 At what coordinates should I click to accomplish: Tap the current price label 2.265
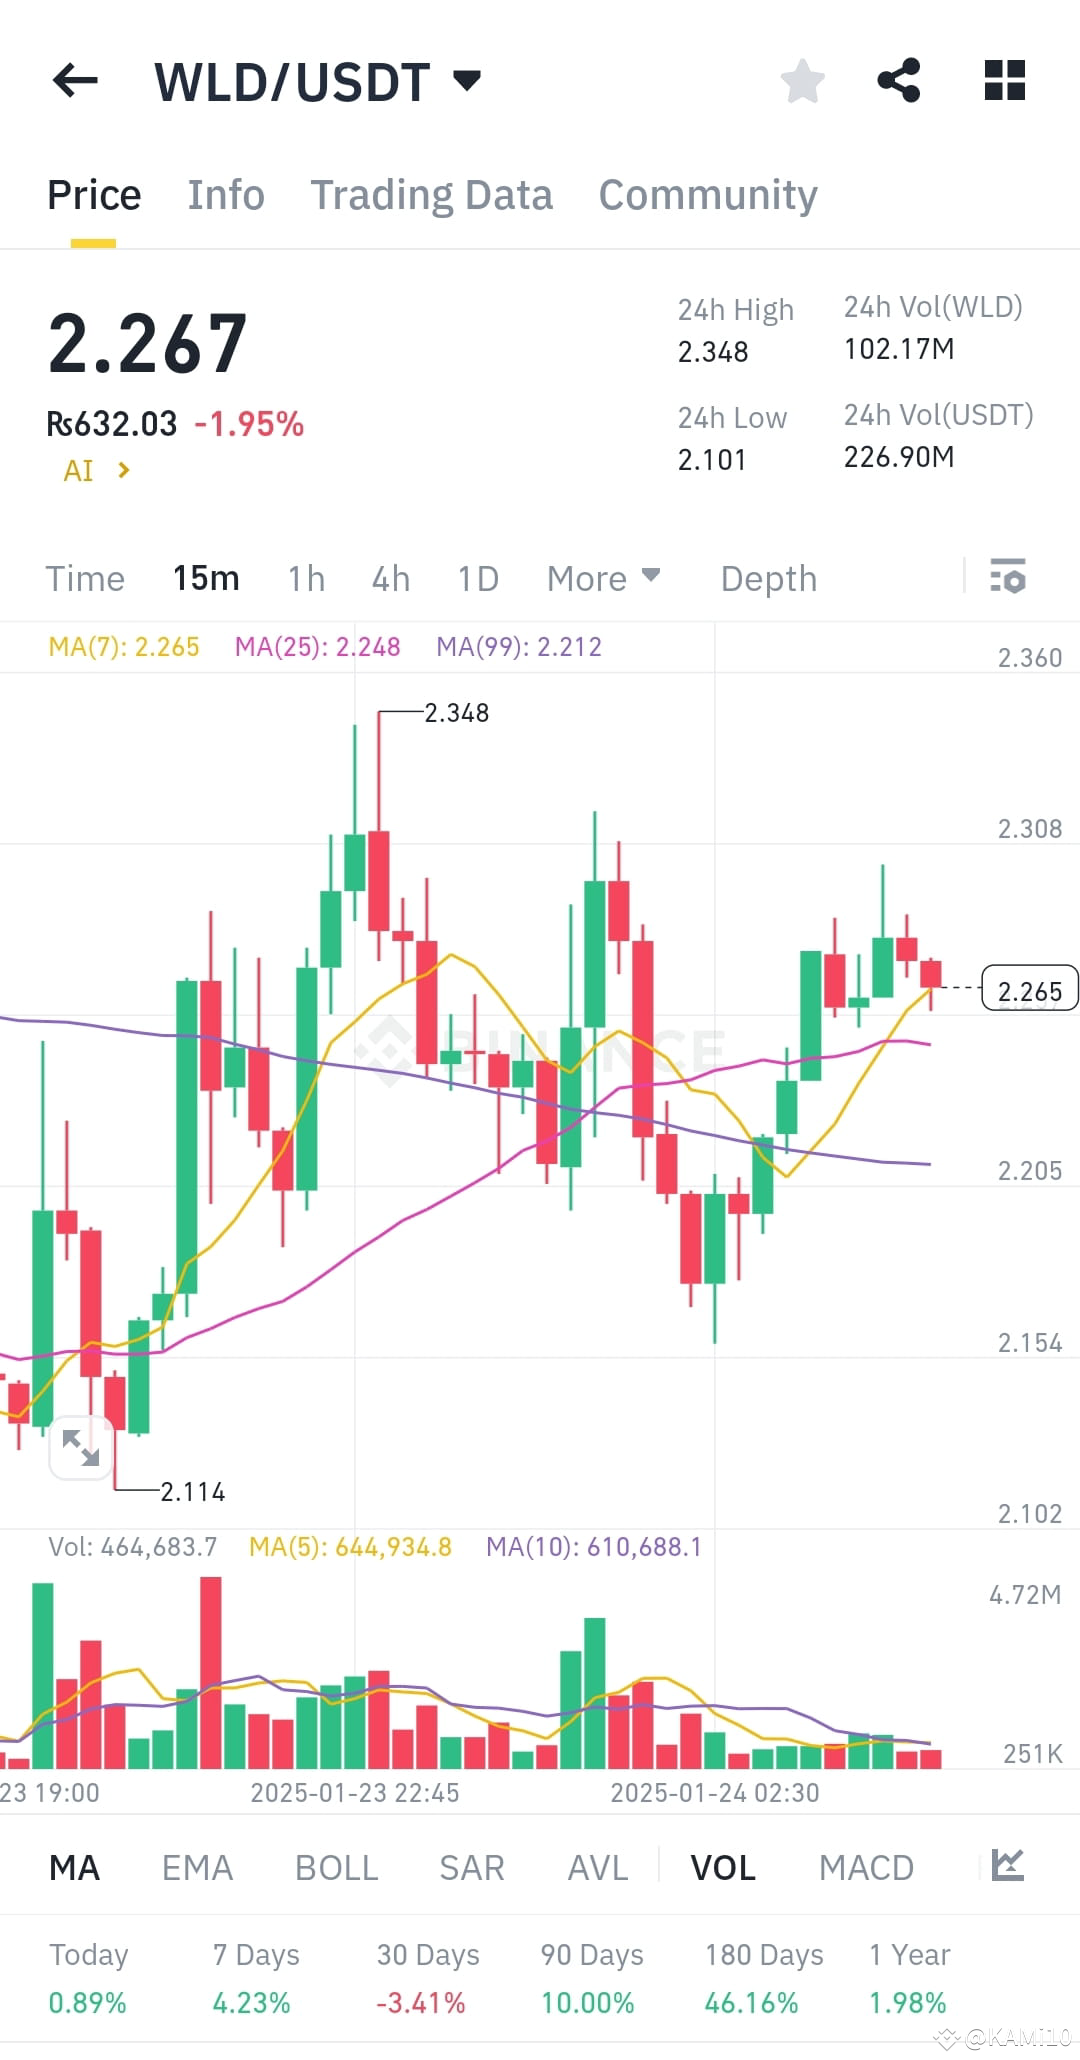(x=1028, y=990)
